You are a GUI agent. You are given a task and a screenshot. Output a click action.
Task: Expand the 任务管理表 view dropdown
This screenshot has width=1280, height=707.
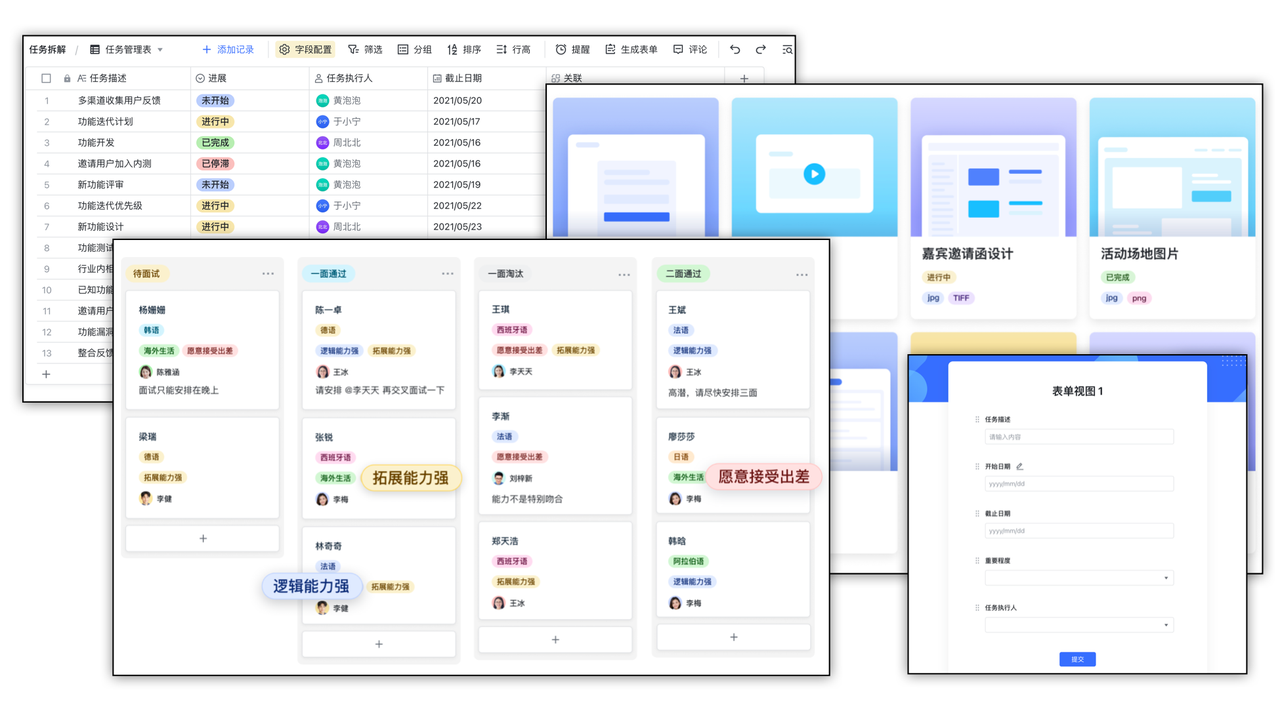click(160, 50)
